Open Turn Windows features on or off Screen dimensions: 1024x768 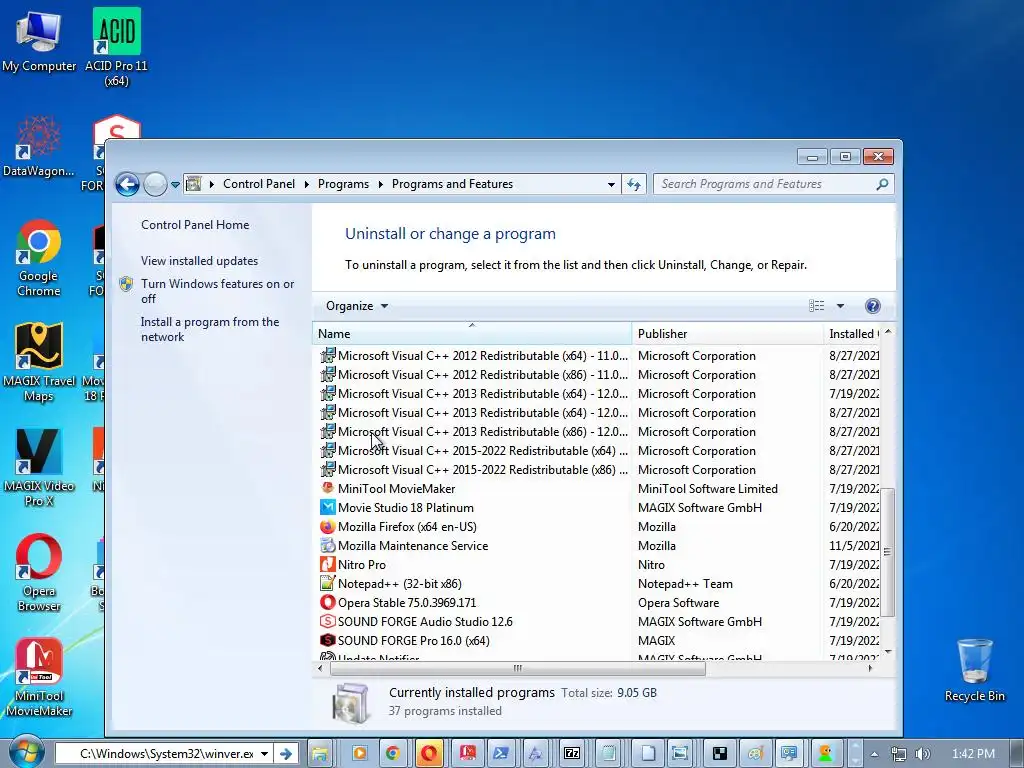217,291
